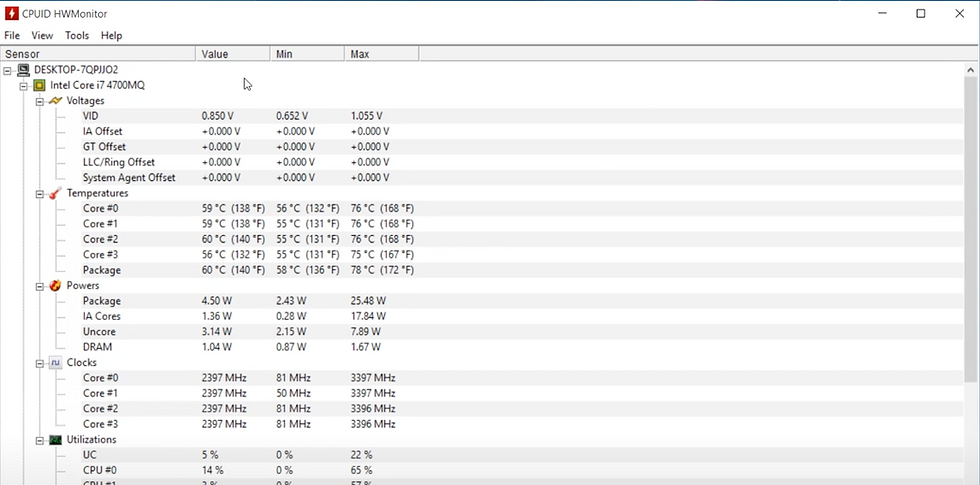This screenshot has height=485, width=980.
Task: Collapse the Powers section
Action: [40, 286]
